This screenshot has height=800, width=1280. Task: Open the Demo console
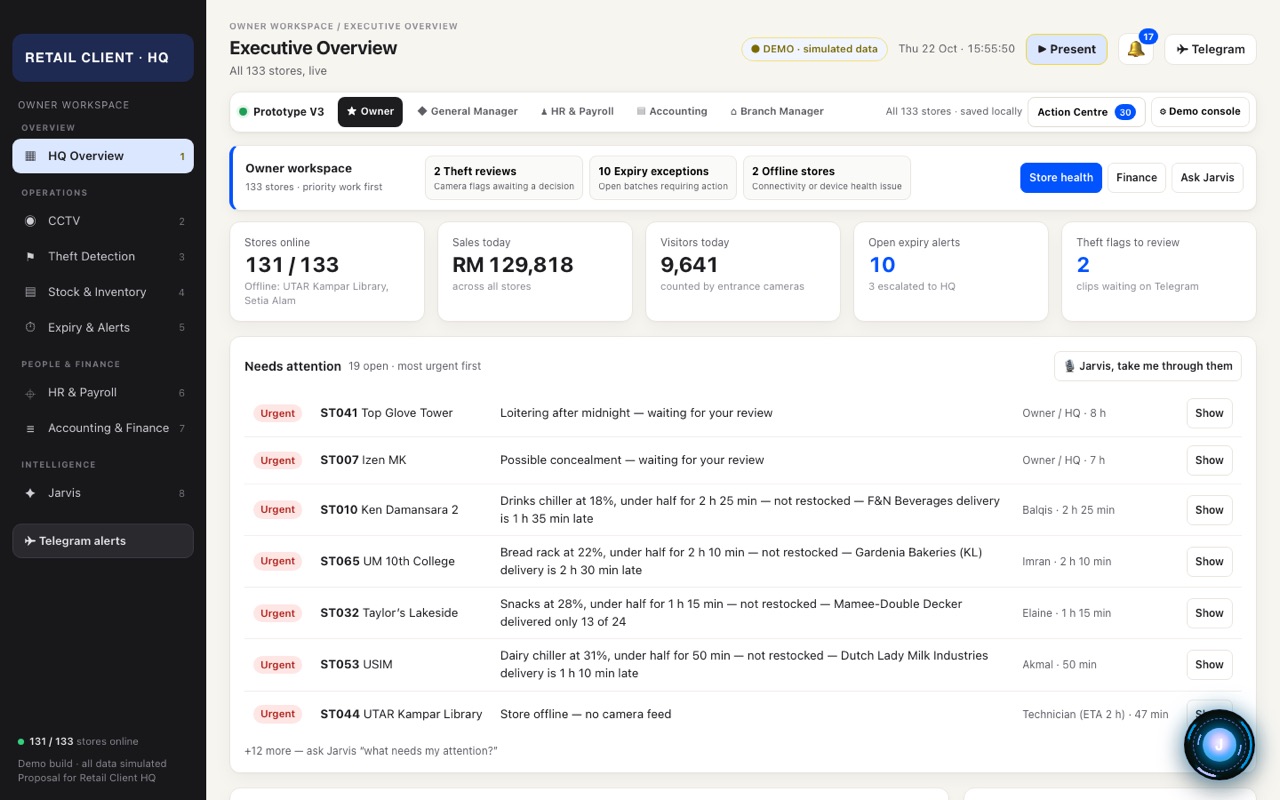1200,112
